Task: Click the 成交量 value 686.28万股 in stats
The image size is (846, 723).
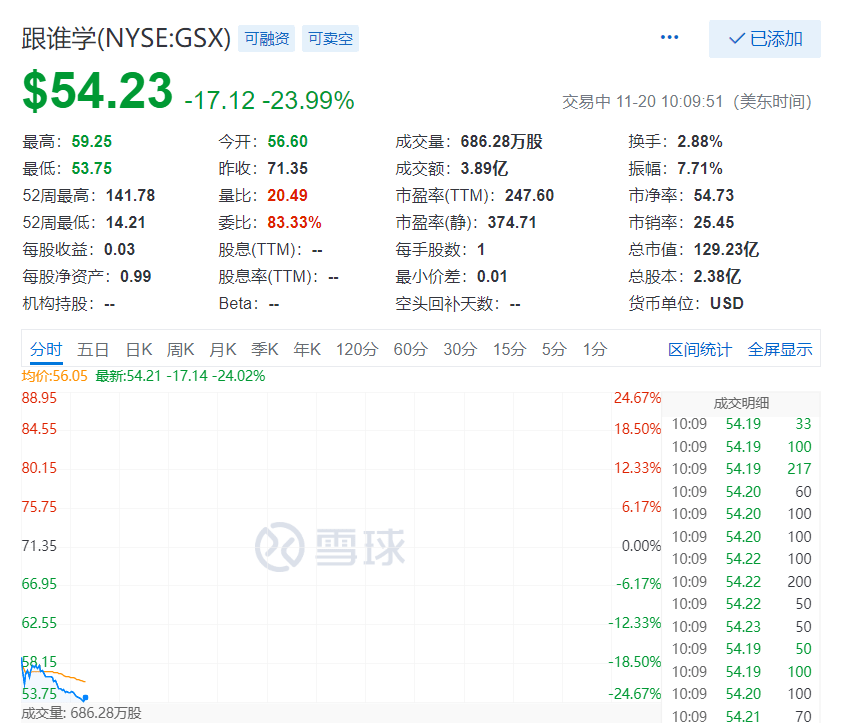Action: (x=501, y=141)
